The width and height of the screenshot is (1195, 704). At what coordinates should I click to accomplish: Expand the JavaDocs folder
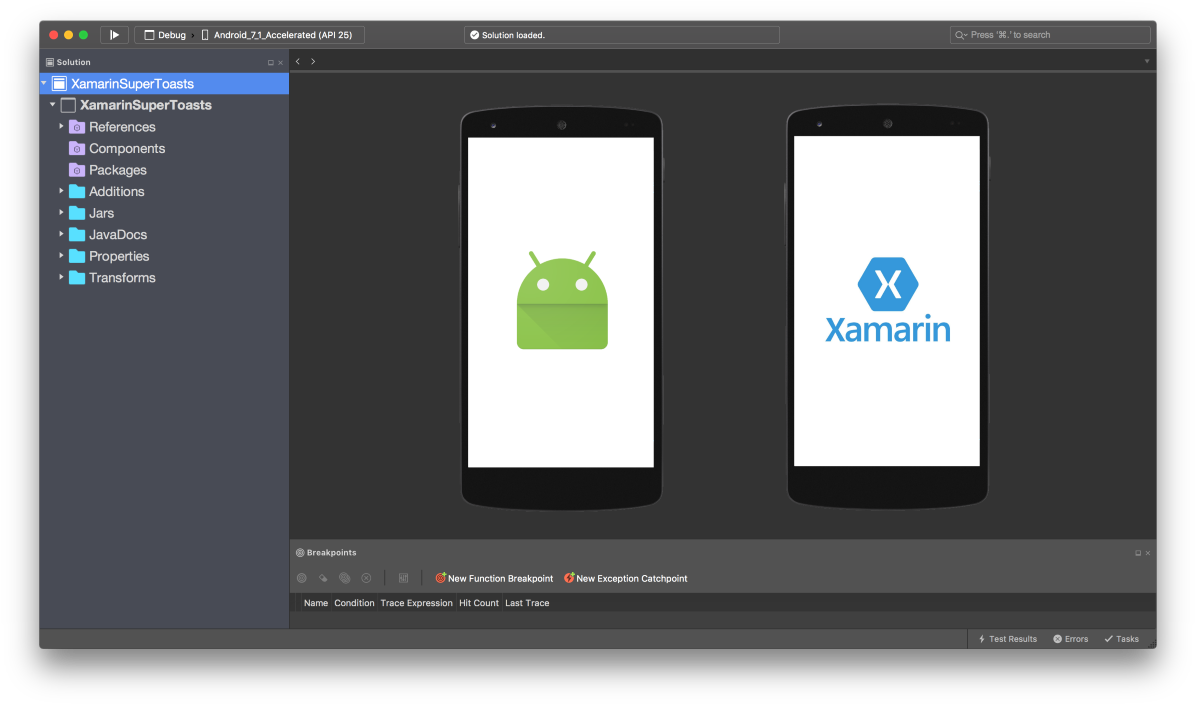(61, 234)
